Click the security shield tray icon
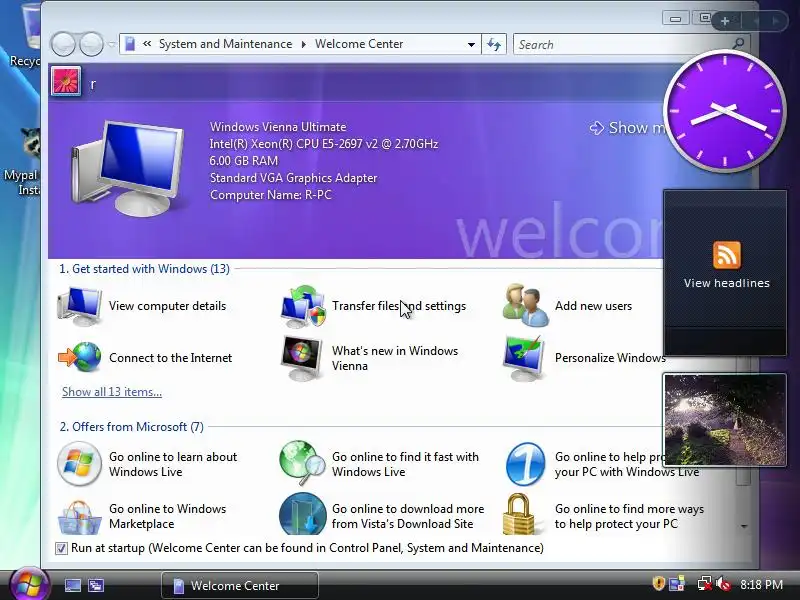 click(658, 583)
